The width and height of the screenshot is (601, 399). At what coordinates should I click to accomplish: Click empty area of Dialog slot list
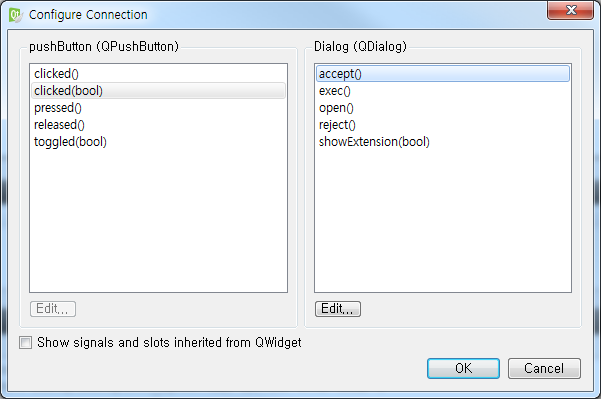443,222
